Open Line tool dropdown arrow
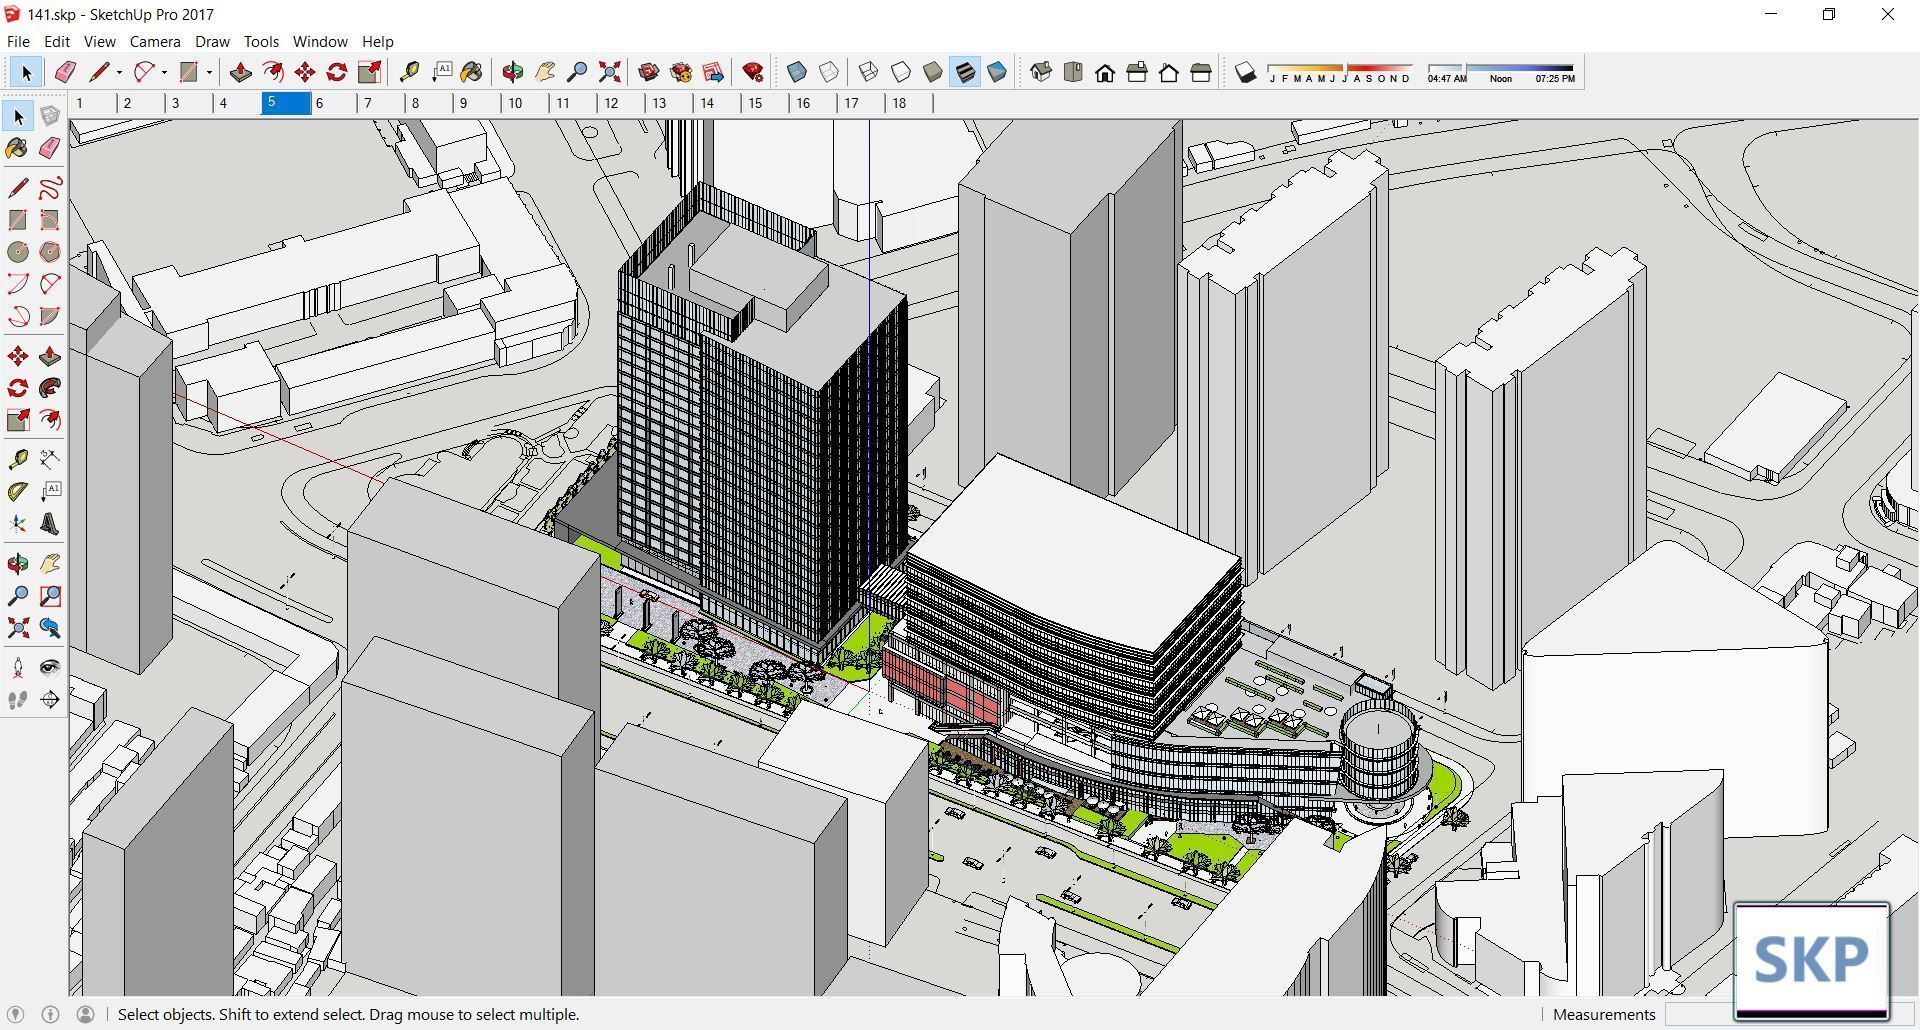 [x=119, y=72]
